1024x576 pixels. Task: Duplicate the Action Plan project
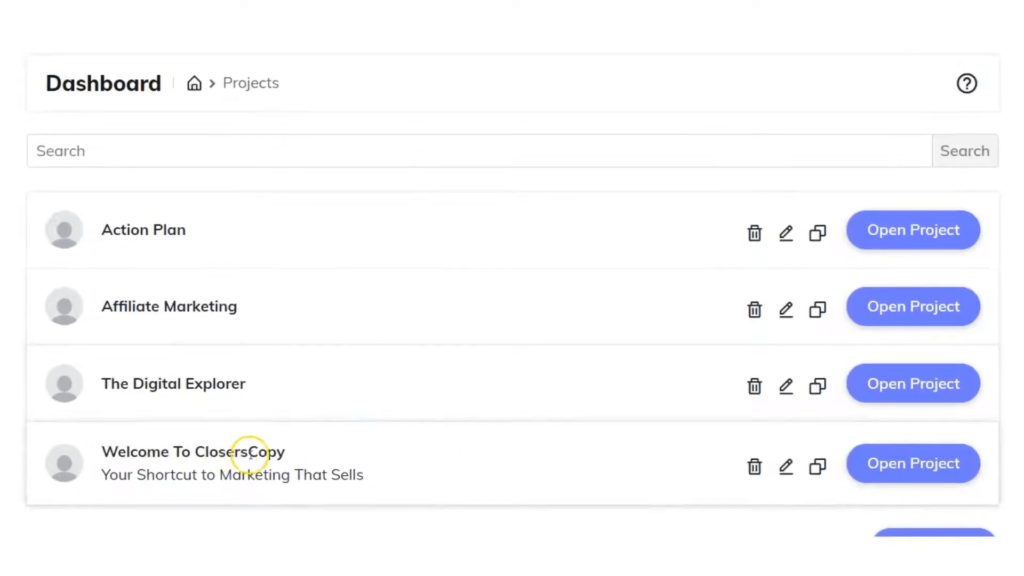[x=817, y=232]
